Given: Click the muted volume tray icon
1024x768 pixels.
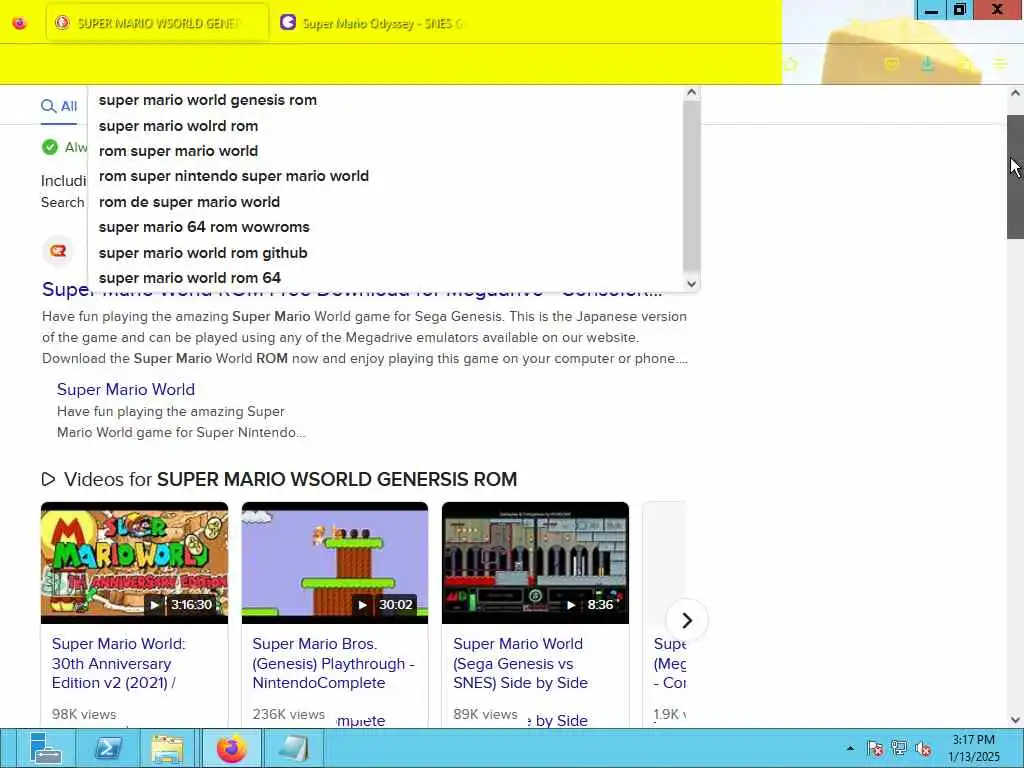Looking at the screenshot, I should click(x=923, y=748).
